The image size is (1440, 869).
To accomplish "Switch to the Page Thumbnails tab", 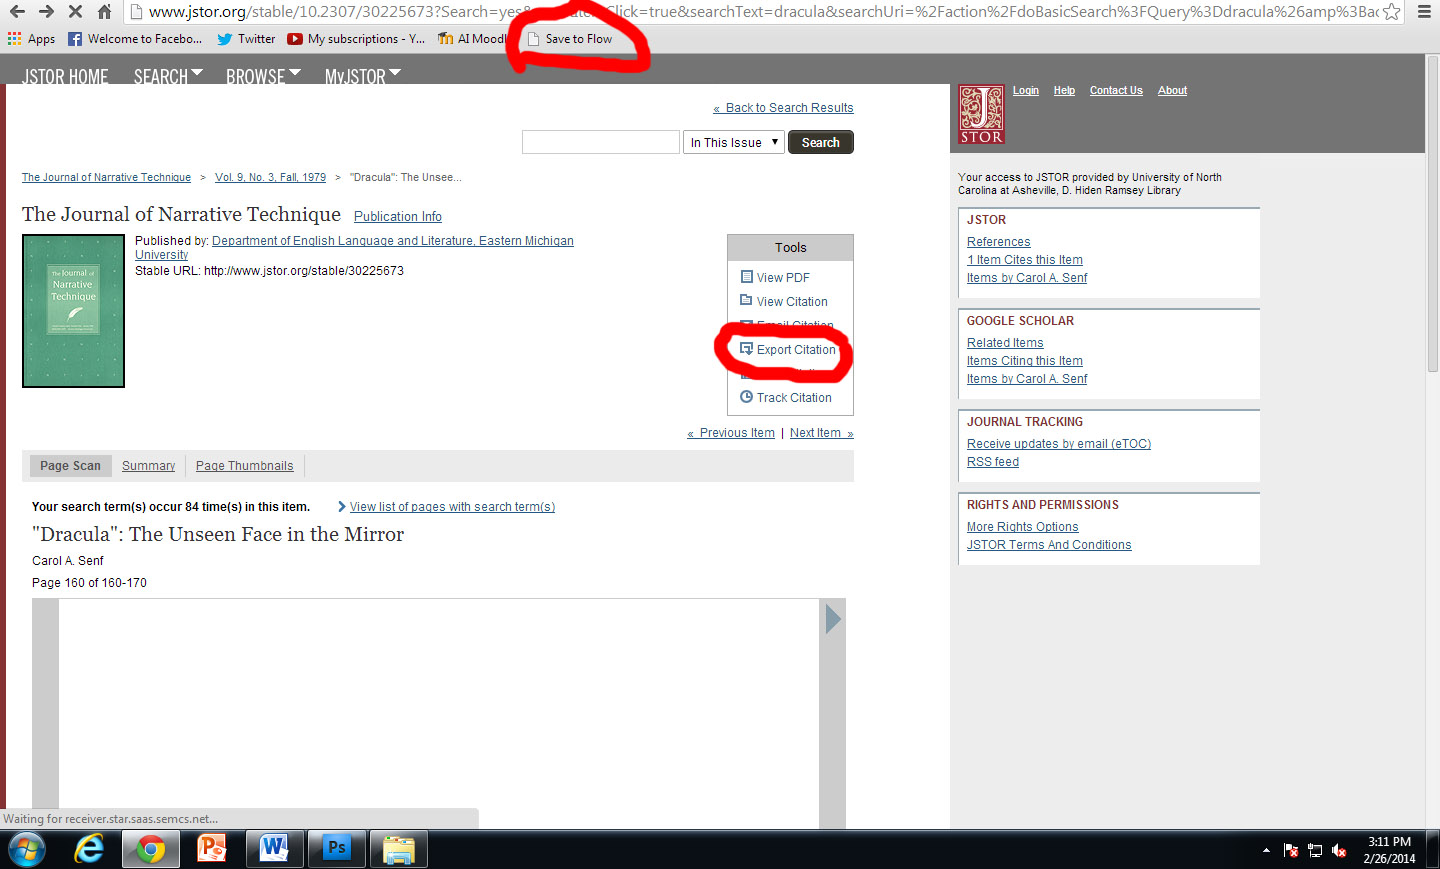I will pyautogui.click(x=245, y=466).
